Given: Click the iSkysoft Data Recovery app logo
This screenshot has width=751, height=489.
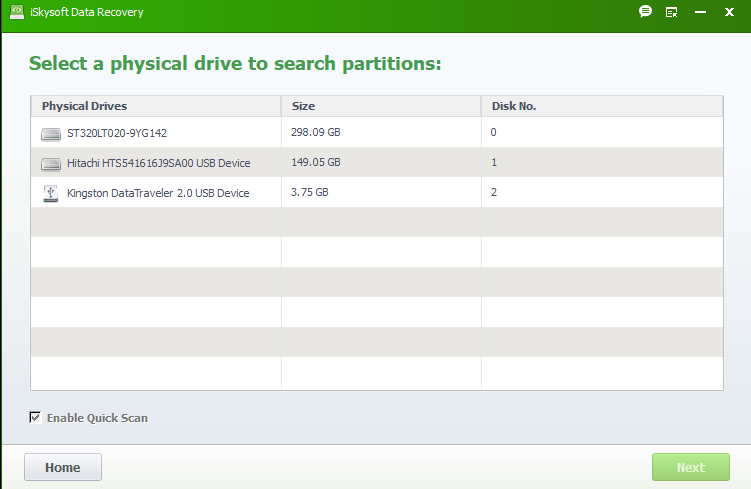Looking at the screenshot, I should pyautogui.click(x=17, y=12).
